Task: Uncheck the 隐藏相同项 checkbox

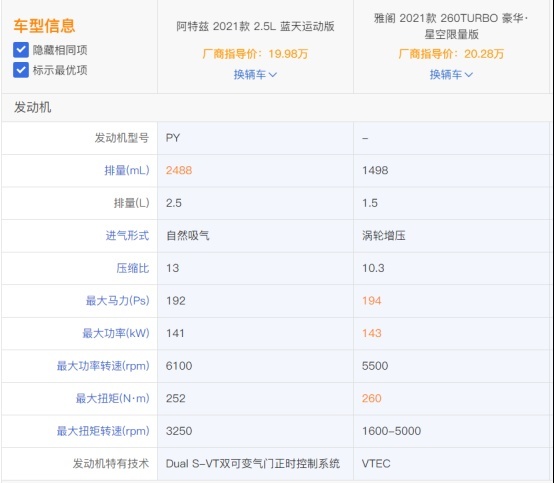Action: click(x=21, y=50)
